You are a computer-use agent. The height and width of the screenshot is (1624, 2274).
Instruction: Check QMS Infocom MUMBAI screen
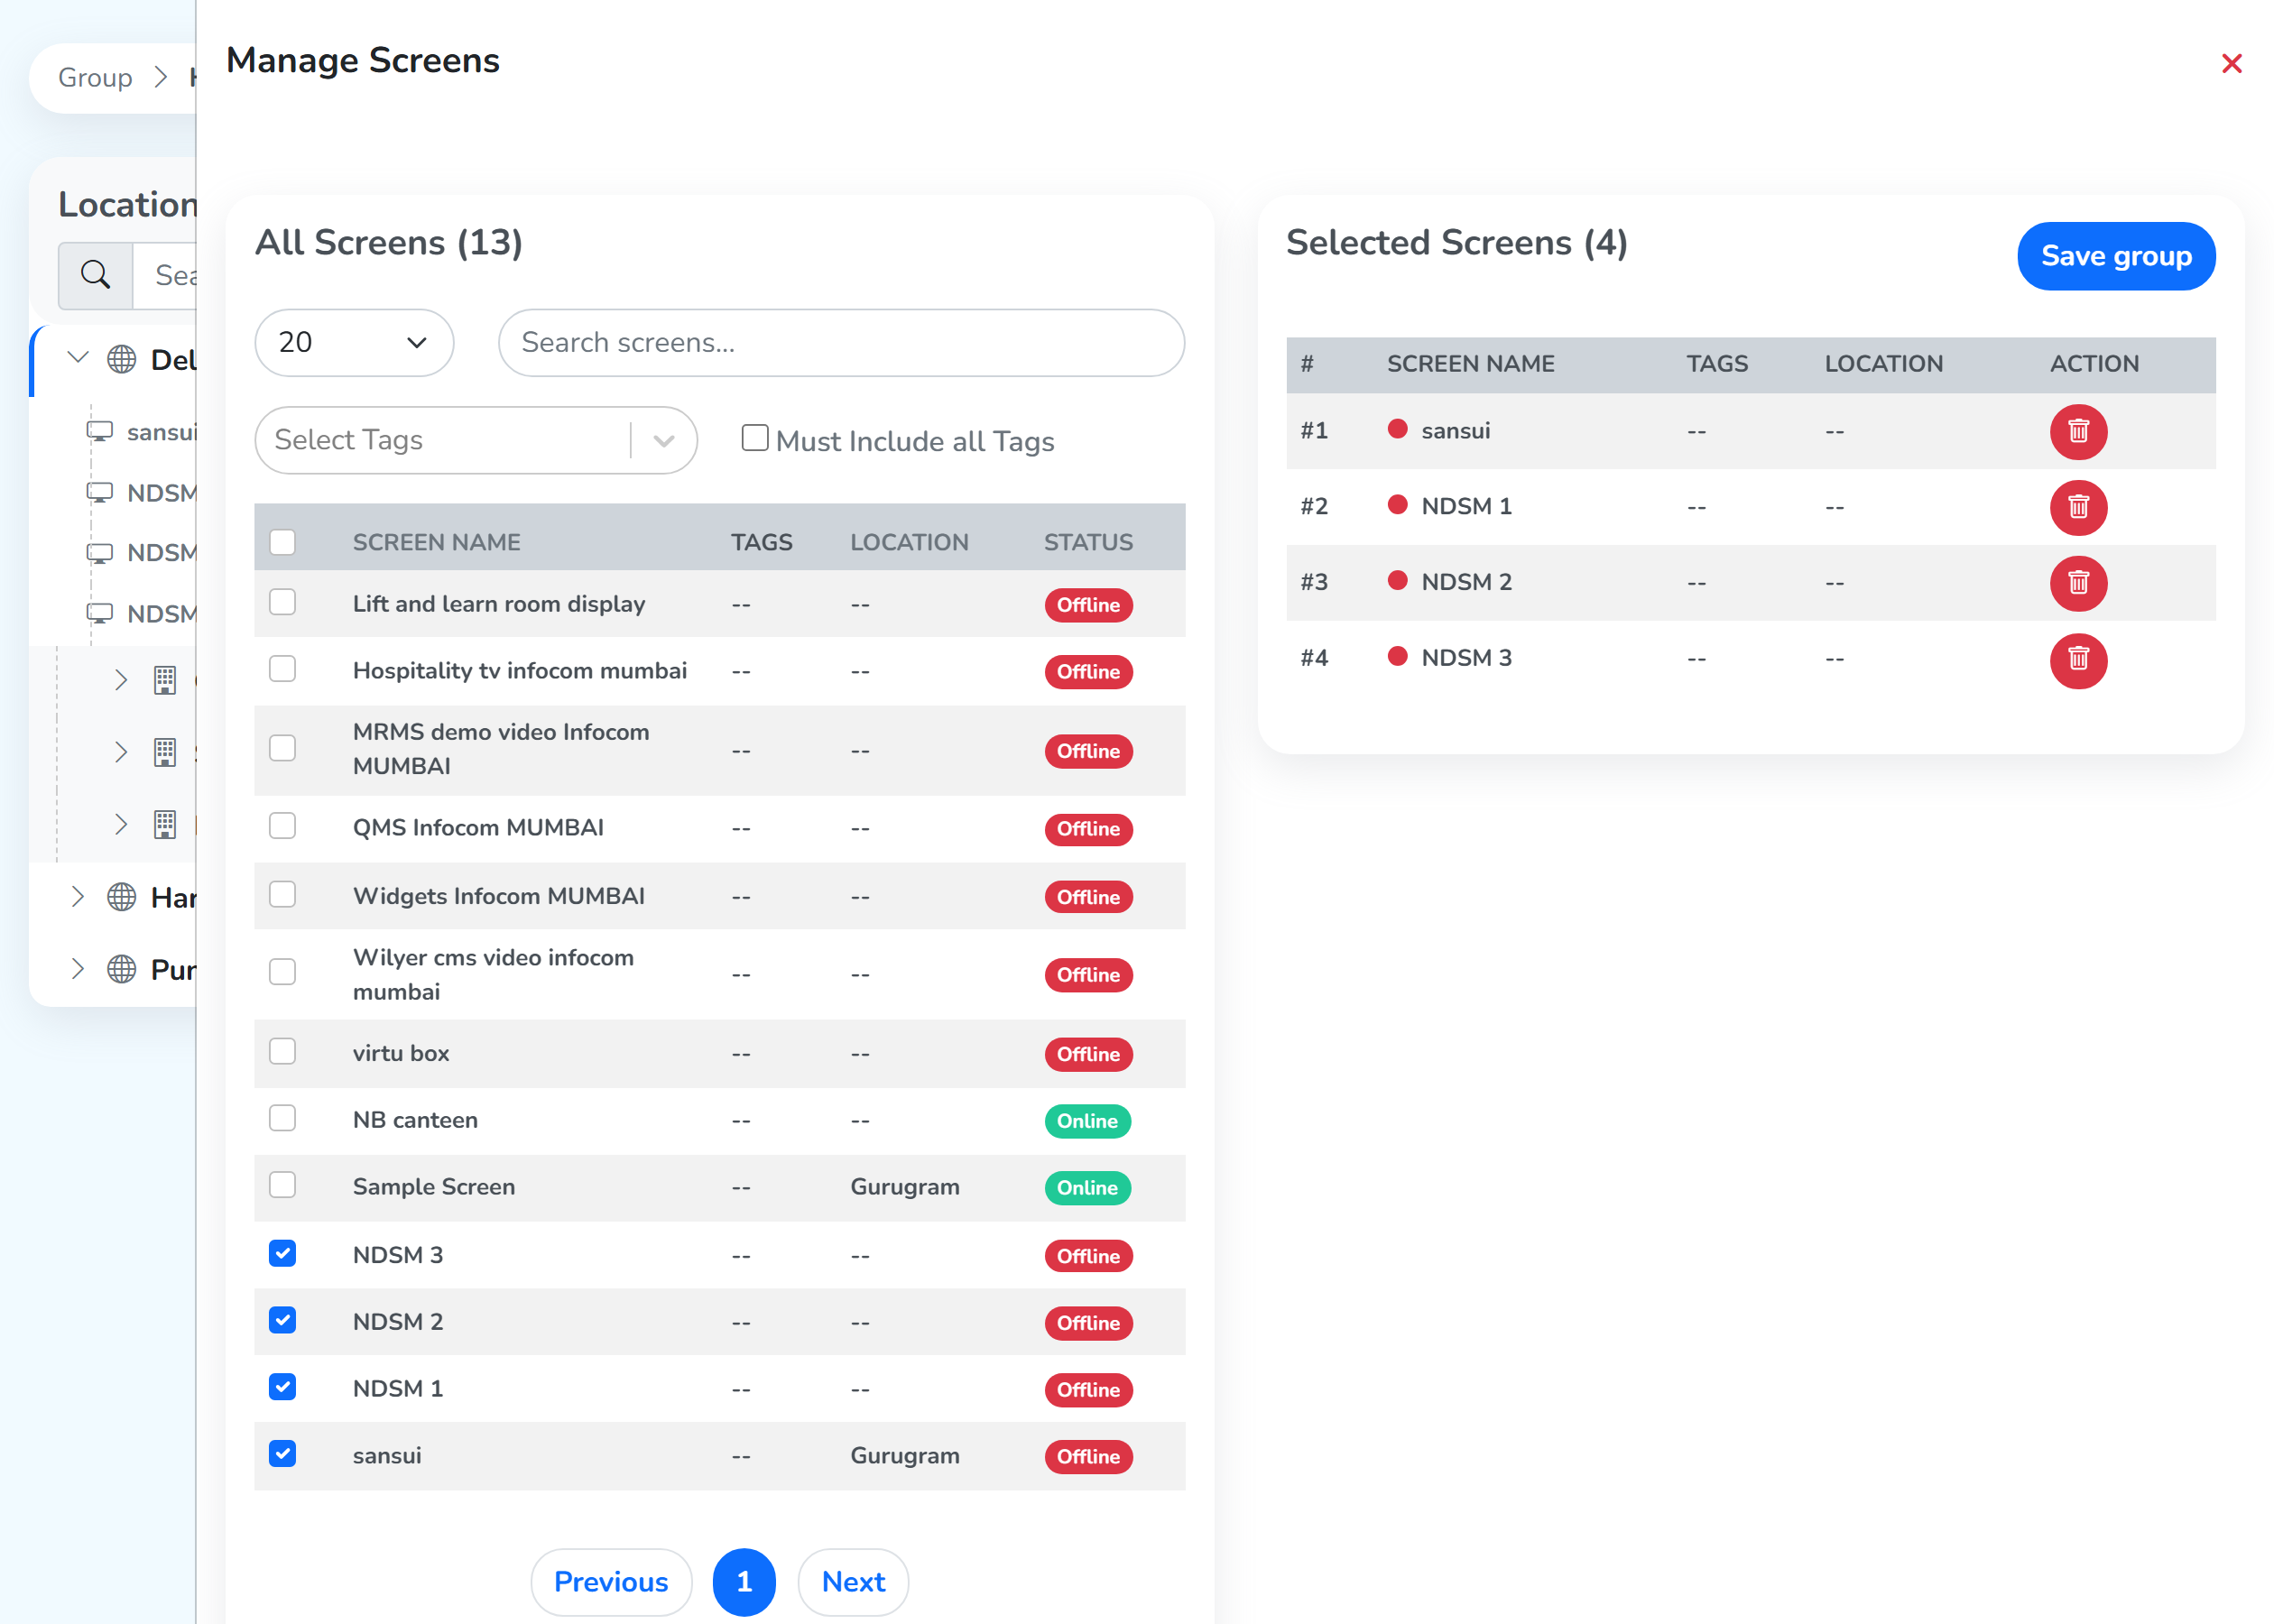(283, 826)
